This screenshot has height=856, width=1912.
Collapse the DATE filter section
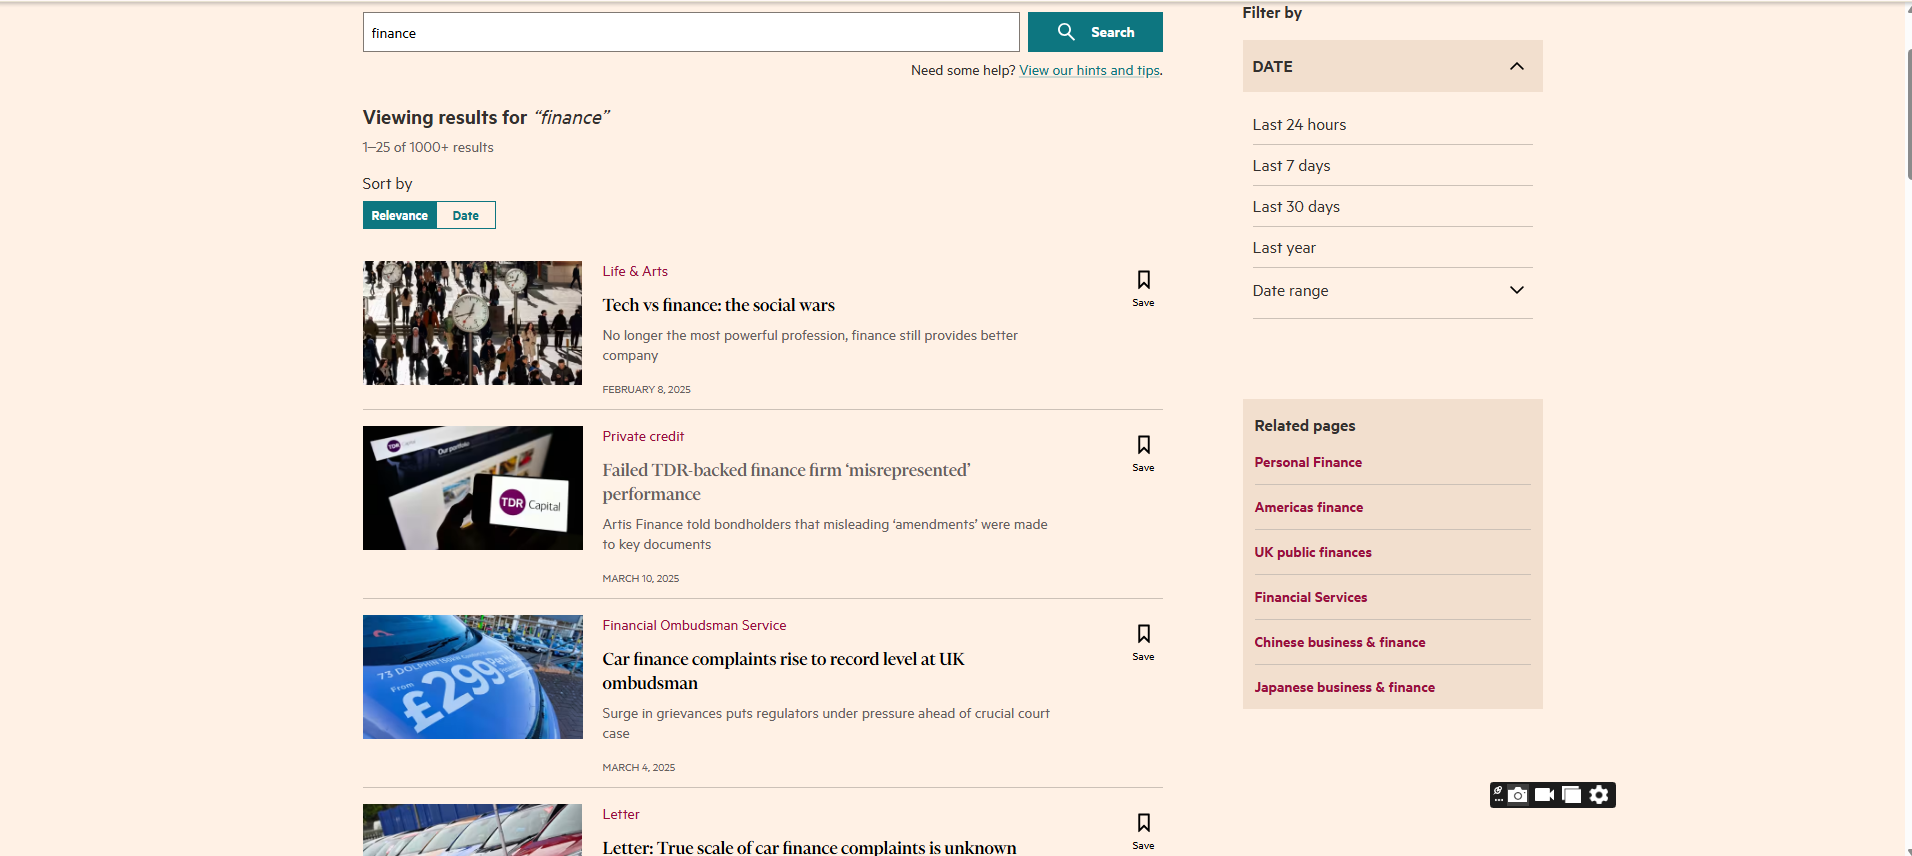(1516, 67)
